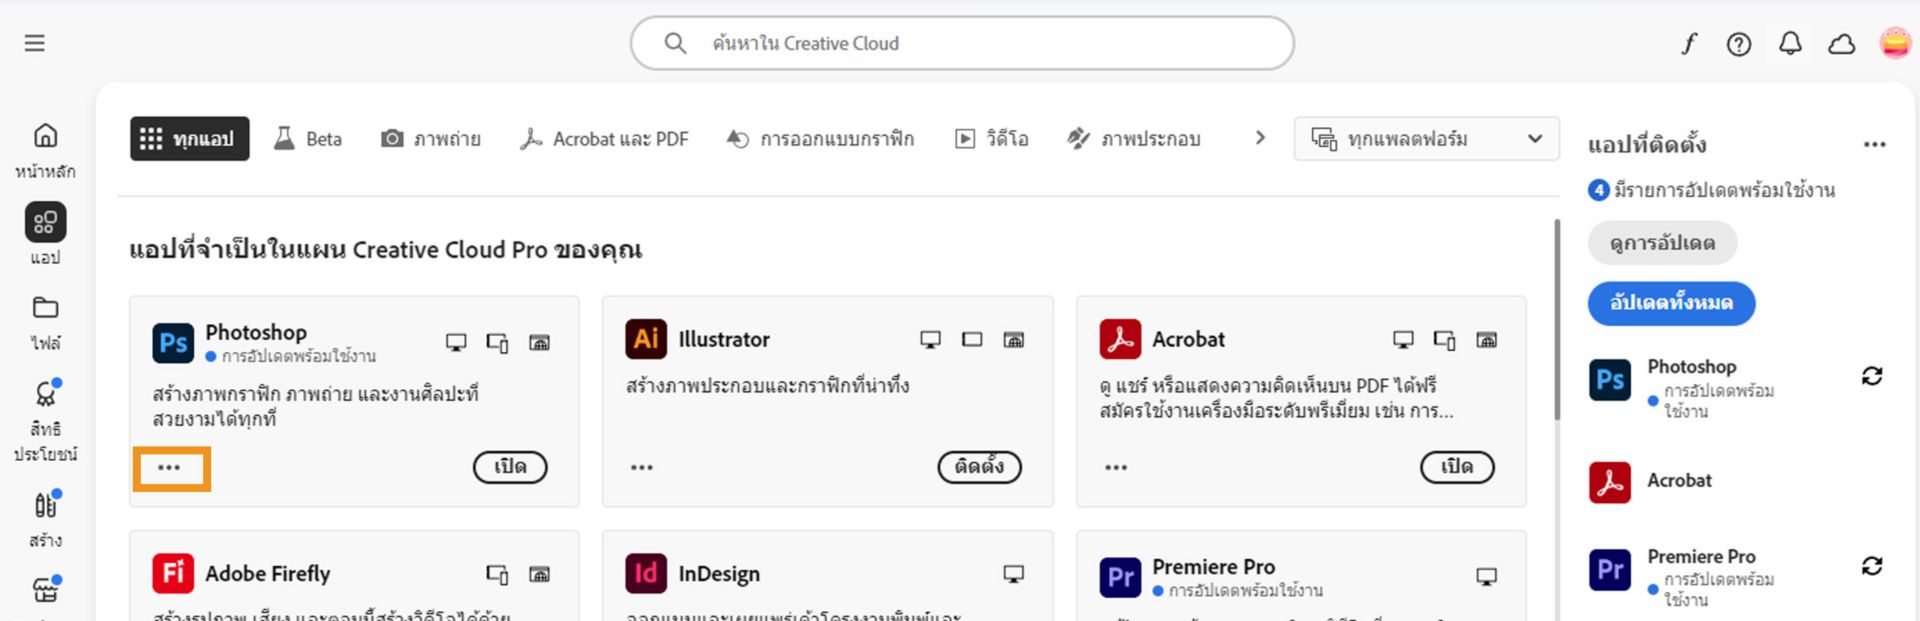Viewport: 1920px width, 621px height.
Task: Update Photoshop via refresh icon in sidebar
Action: click(1872, 376)
